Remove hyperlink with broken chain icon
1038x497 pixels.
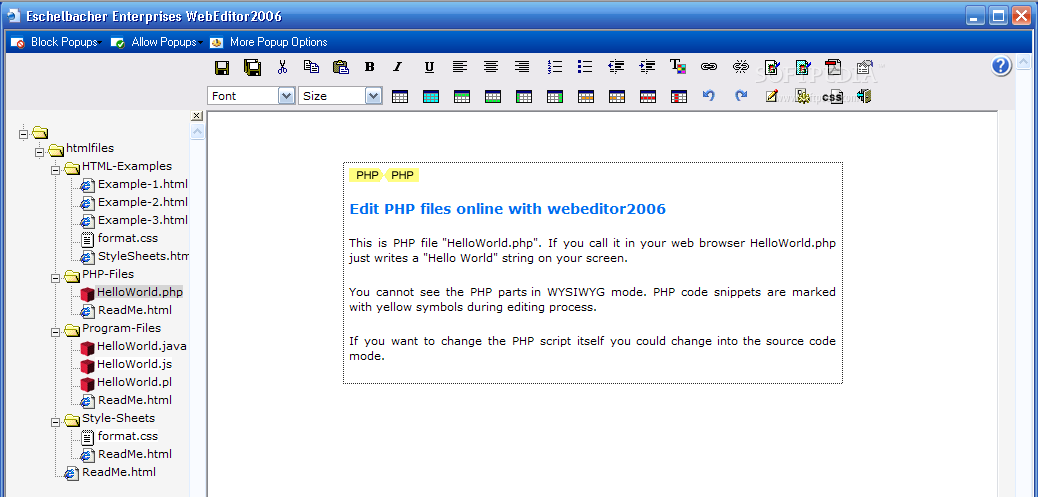741,67
